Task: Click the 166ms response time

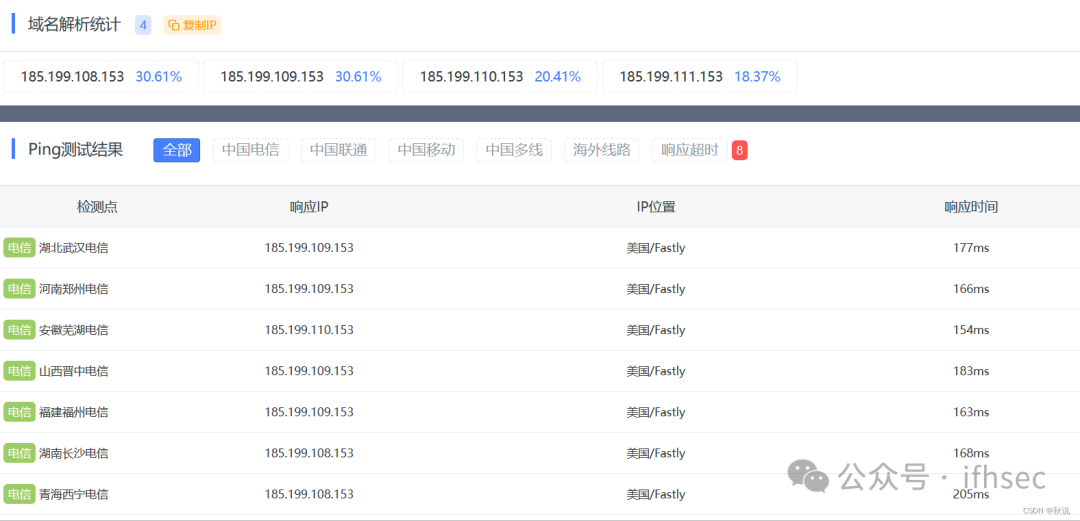Action: coord(971,289)
